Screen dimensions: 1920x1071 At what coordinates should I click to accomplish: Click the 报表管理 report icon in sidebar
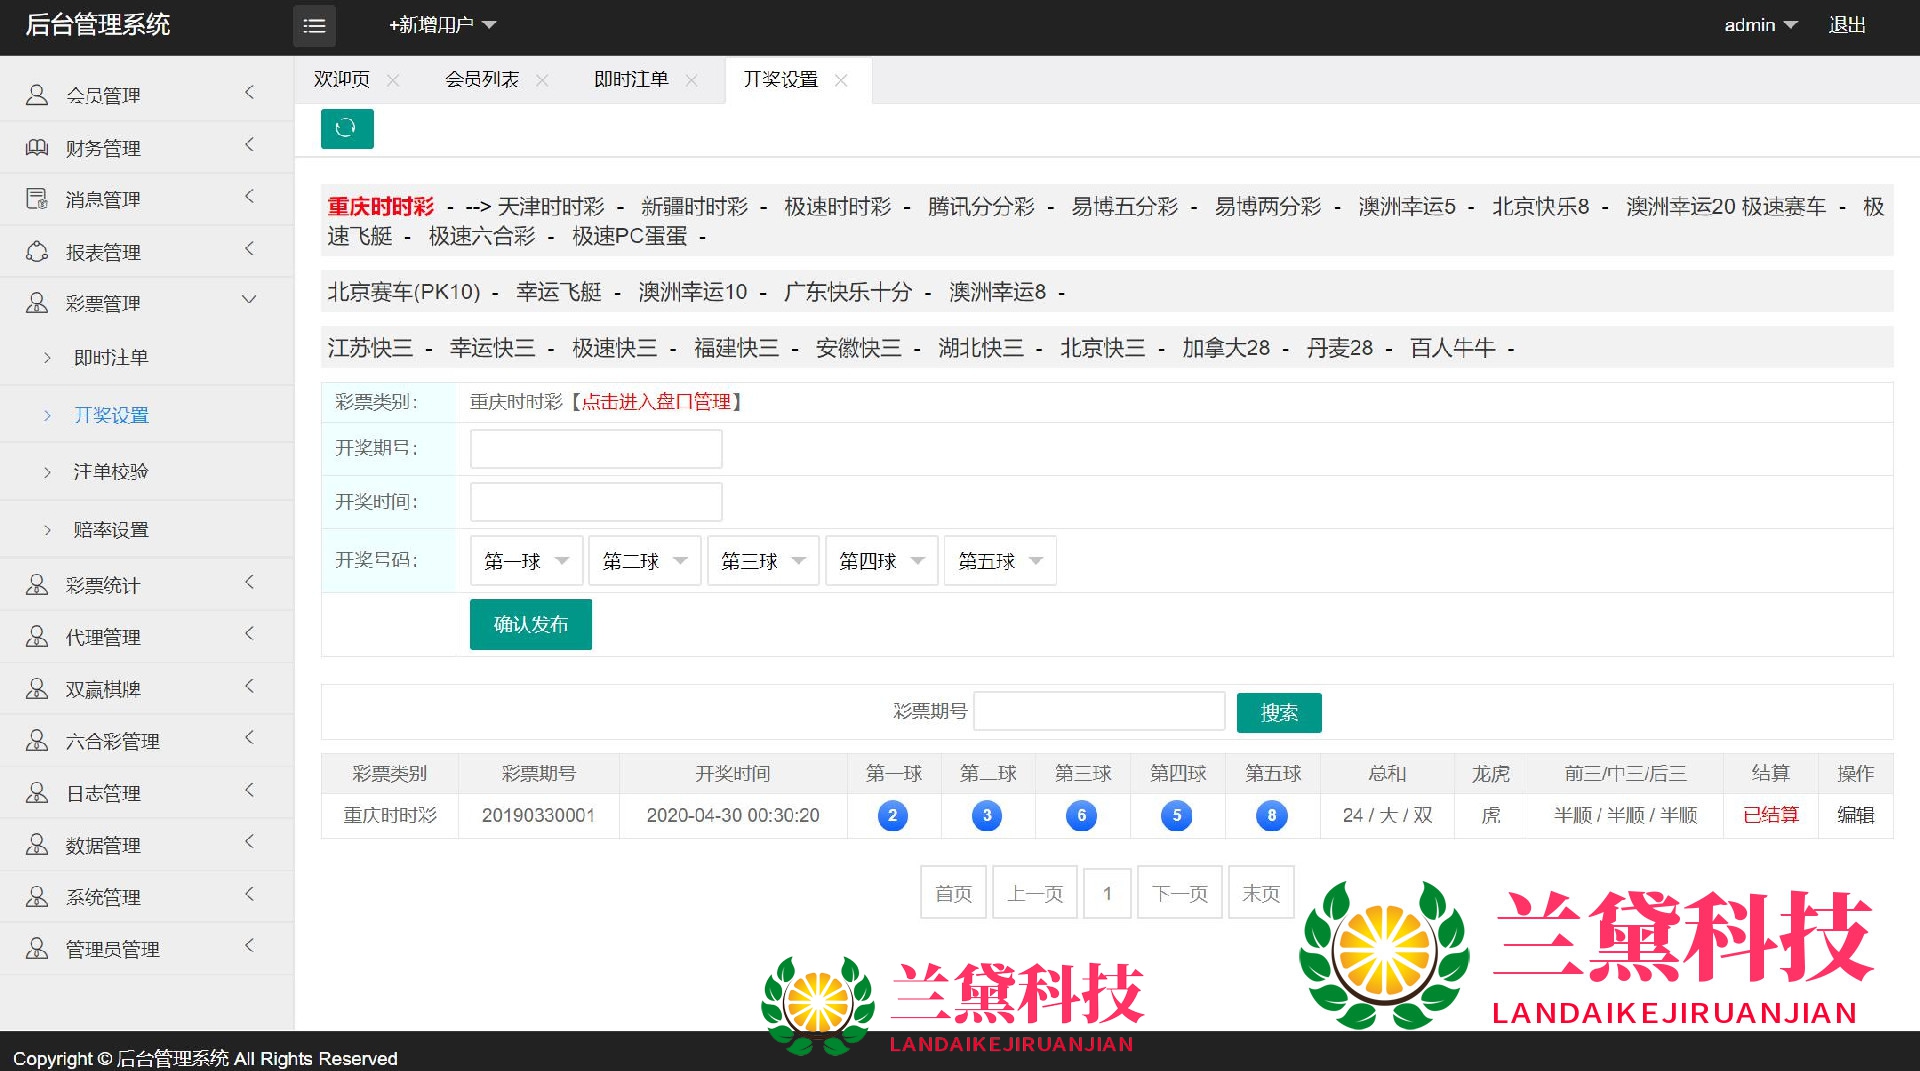[x=37, y=252]
